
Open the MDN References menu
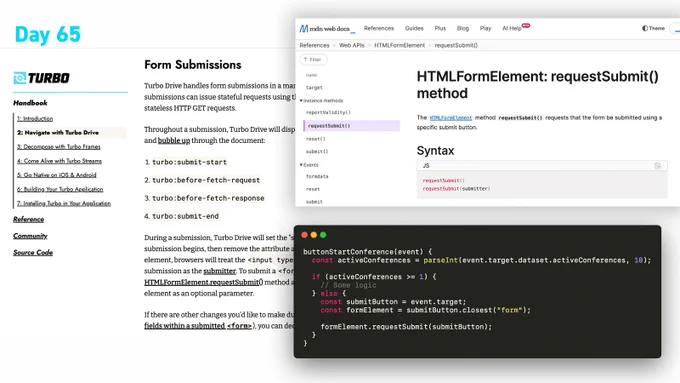pyautogui.click(x=379, y=28)
